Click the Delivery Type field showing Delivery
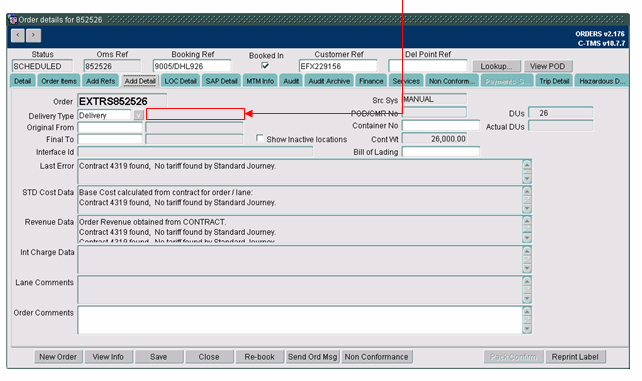 104,115
